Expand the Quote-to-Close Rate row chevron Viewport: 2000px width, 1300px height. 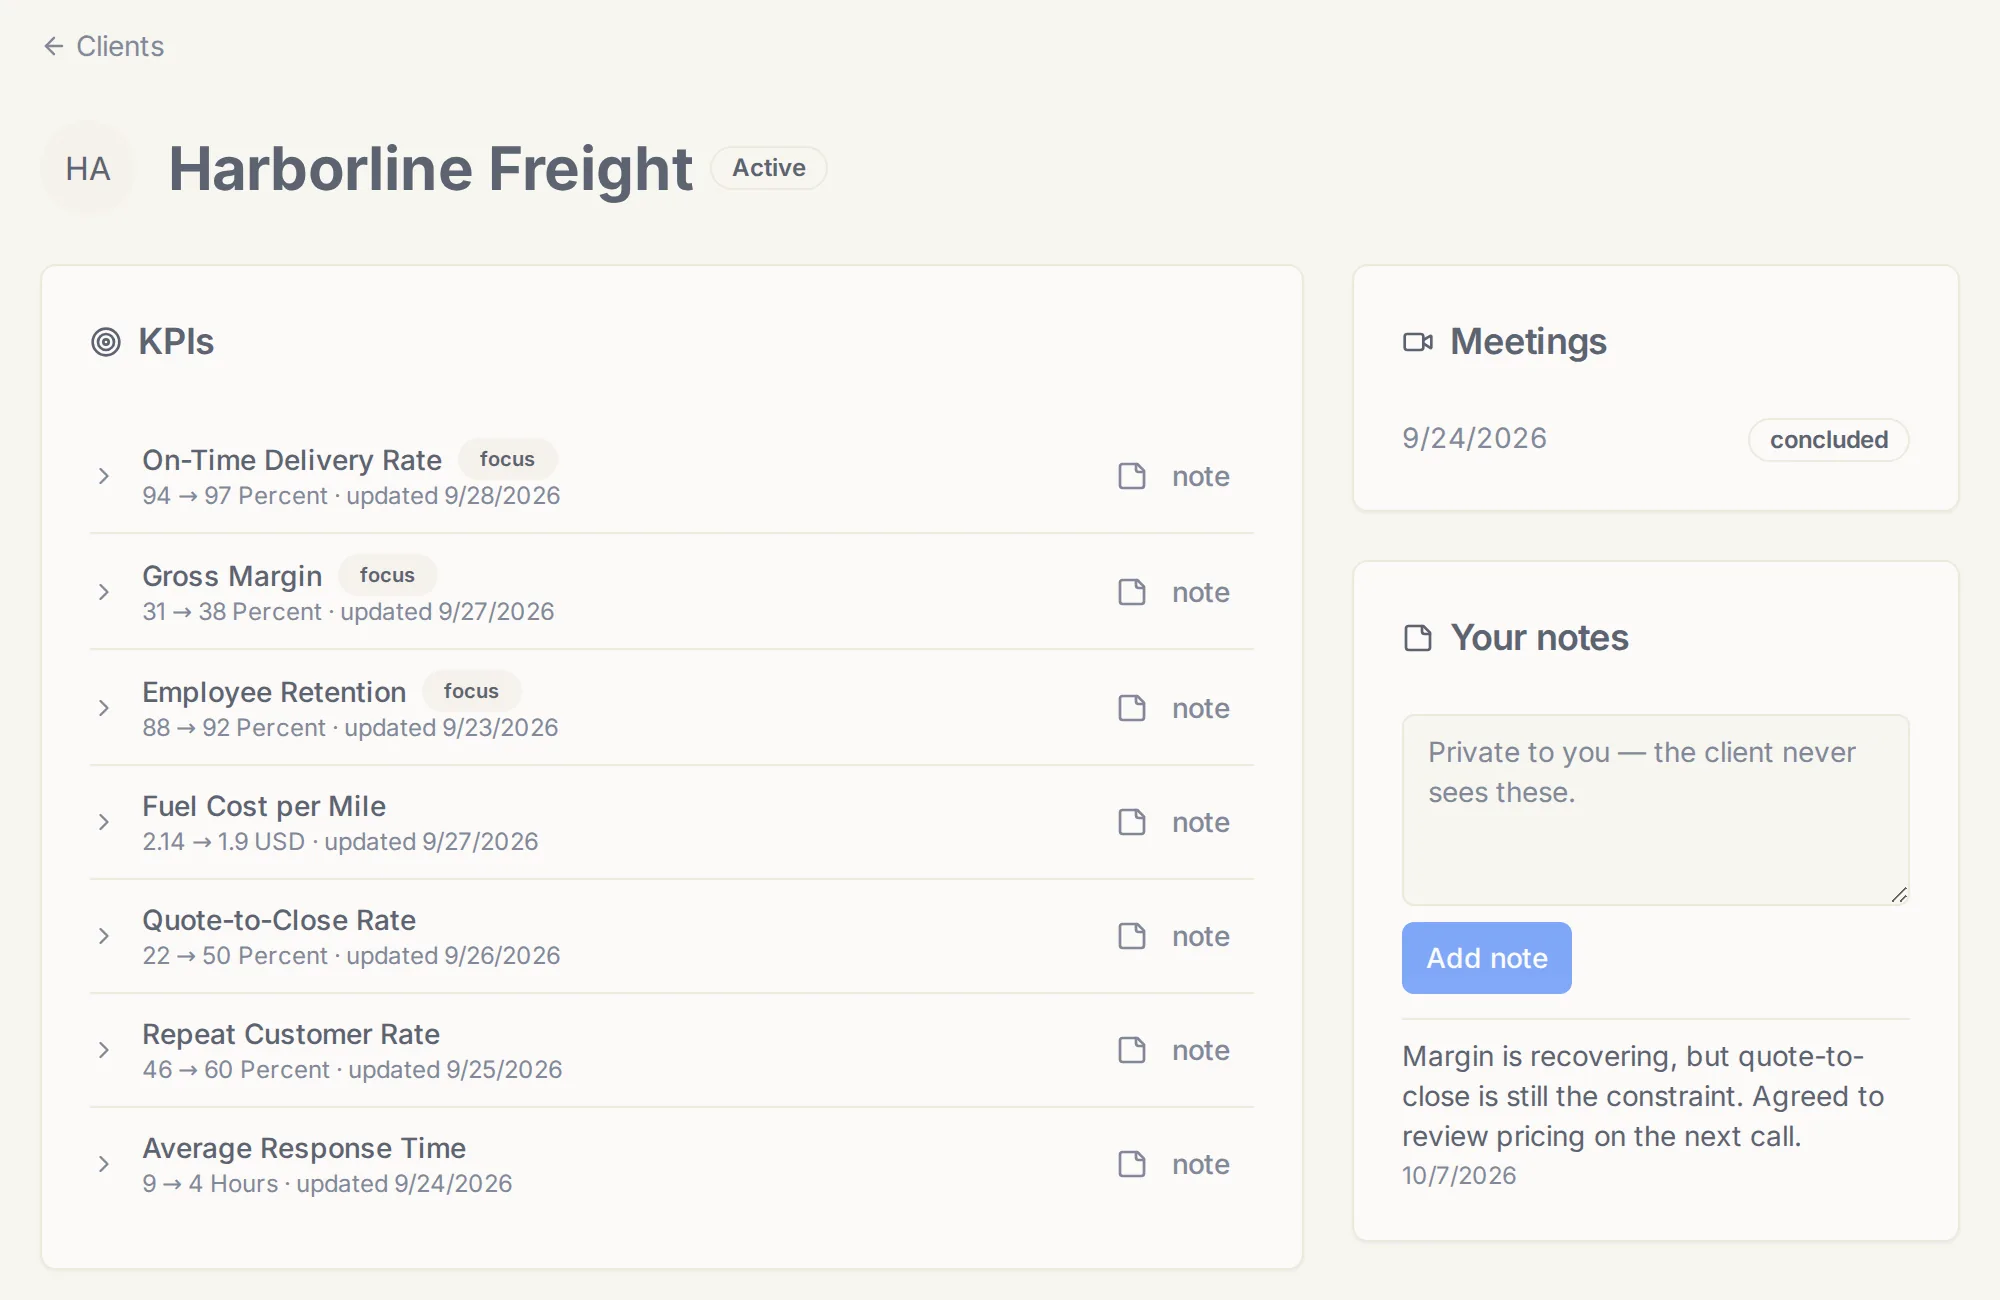pyautogui.click(x=104, y=936)
